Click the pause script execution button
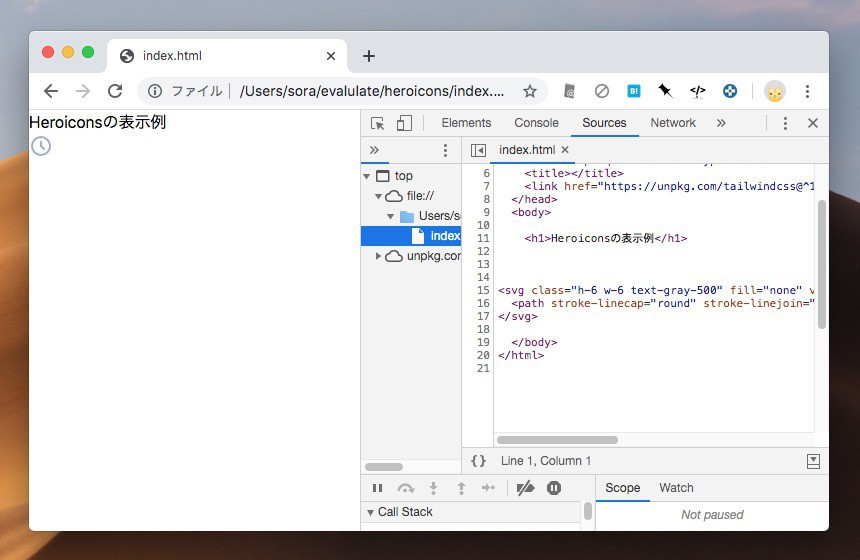860x560 pixels. [377, 488]
